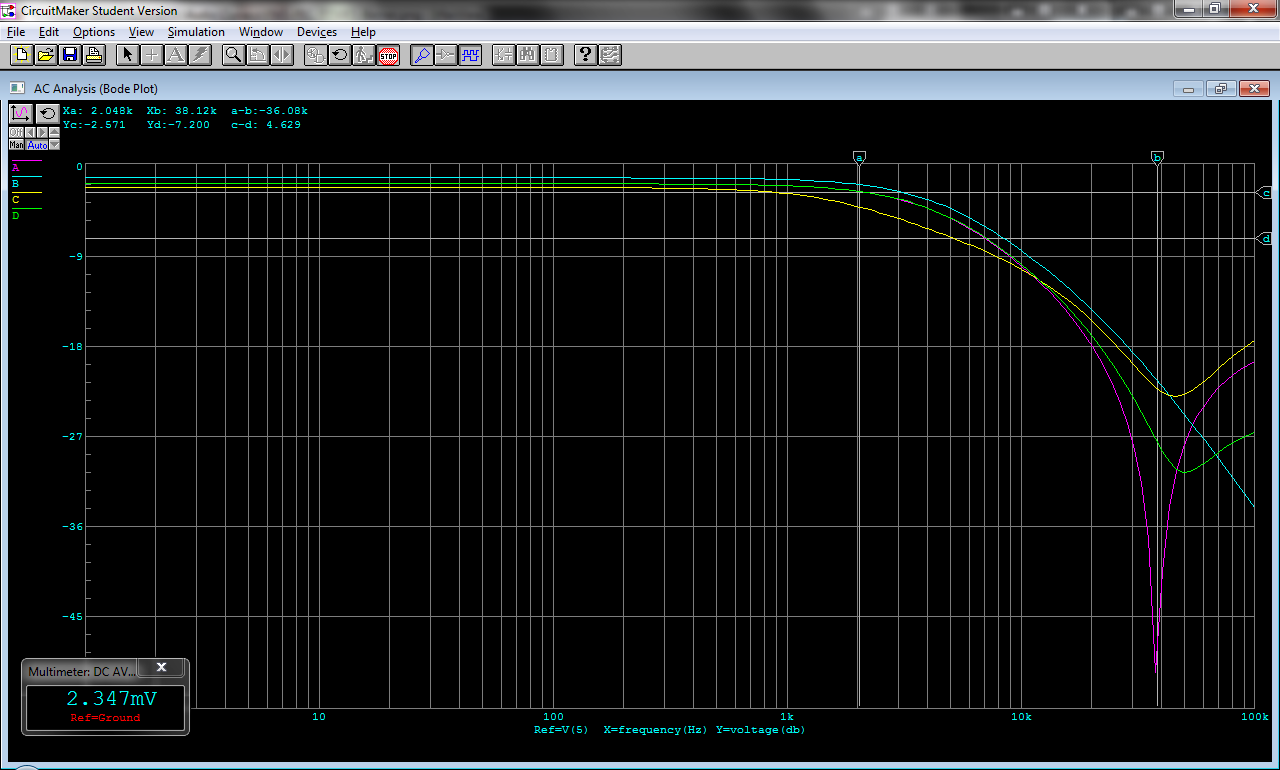Toggle the Off button in plot controls

16,132
